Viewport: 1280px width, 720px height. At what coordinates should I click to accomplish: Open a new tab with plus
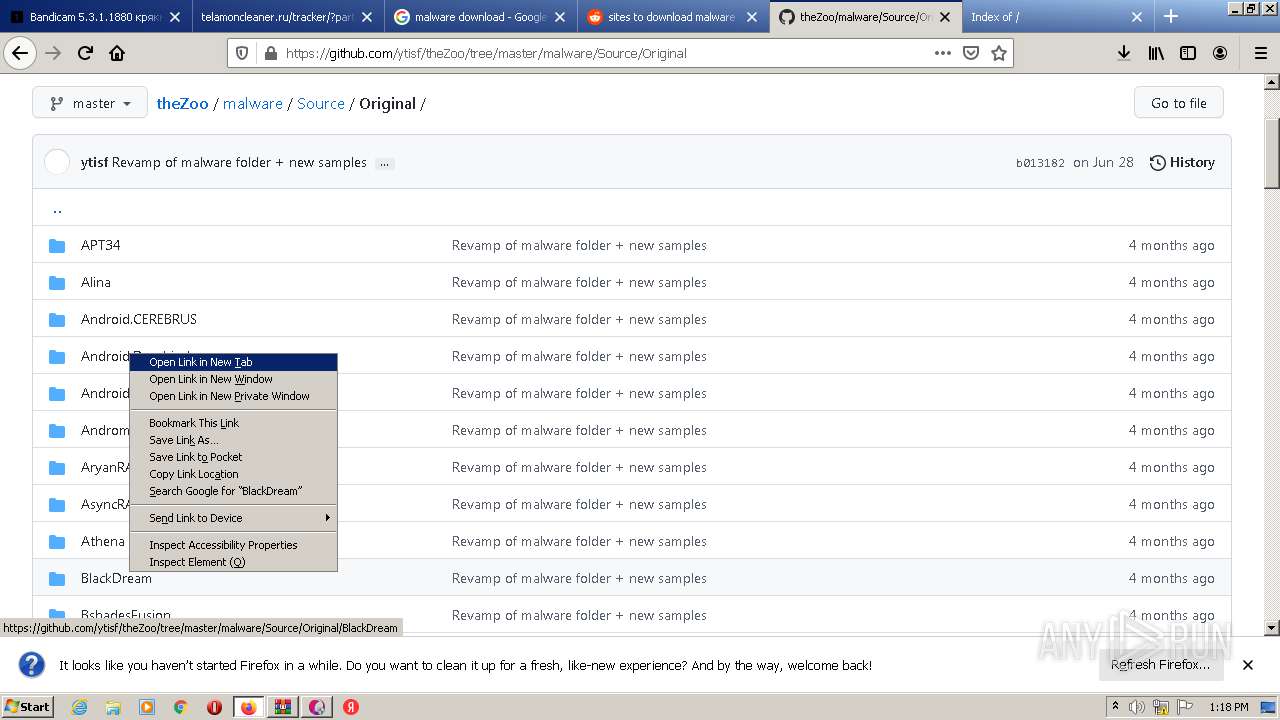pyautogui.click(x=1171, y=17)
